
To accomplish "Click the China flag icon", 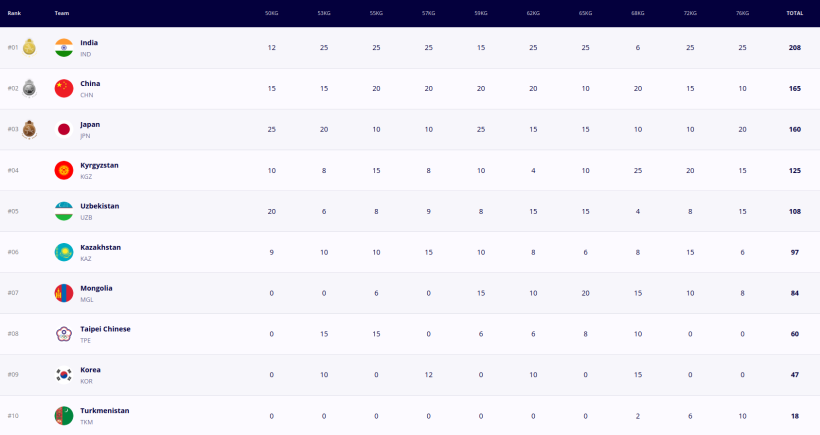I will 64,88.
